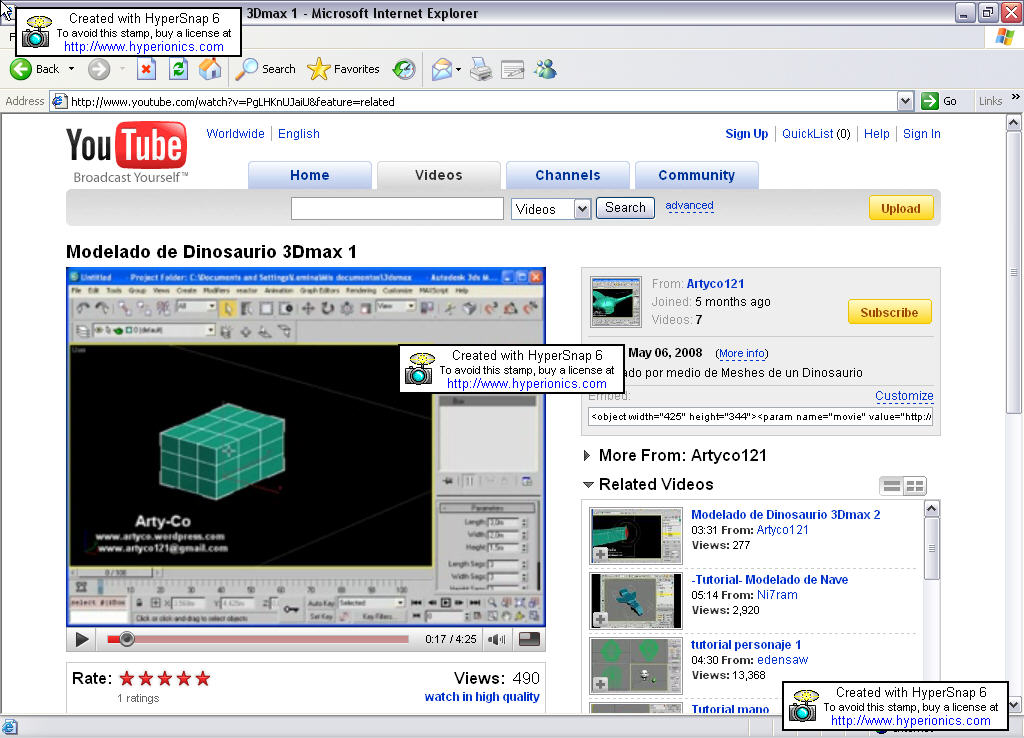Add Tutorial Modelado de Nave to QuickList
The image size is (1024, 738).
click(600, 618)
